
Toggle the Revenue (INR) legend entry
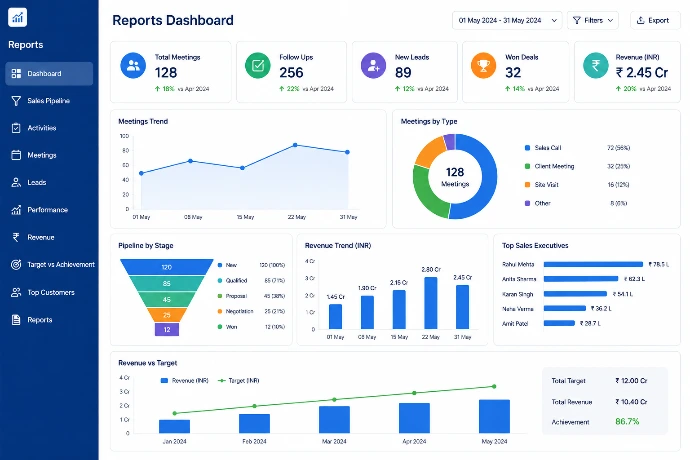tap(184, 380)
